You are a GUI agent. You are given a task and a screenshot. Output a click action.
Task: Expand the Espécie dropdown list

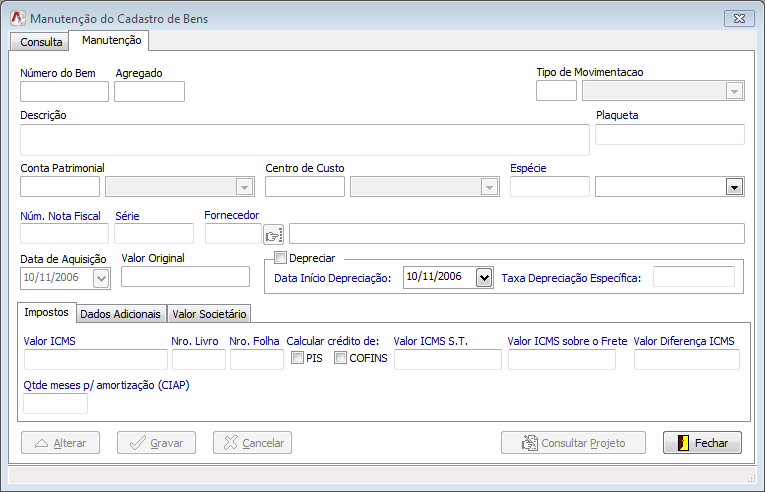[x=734, y=186]
